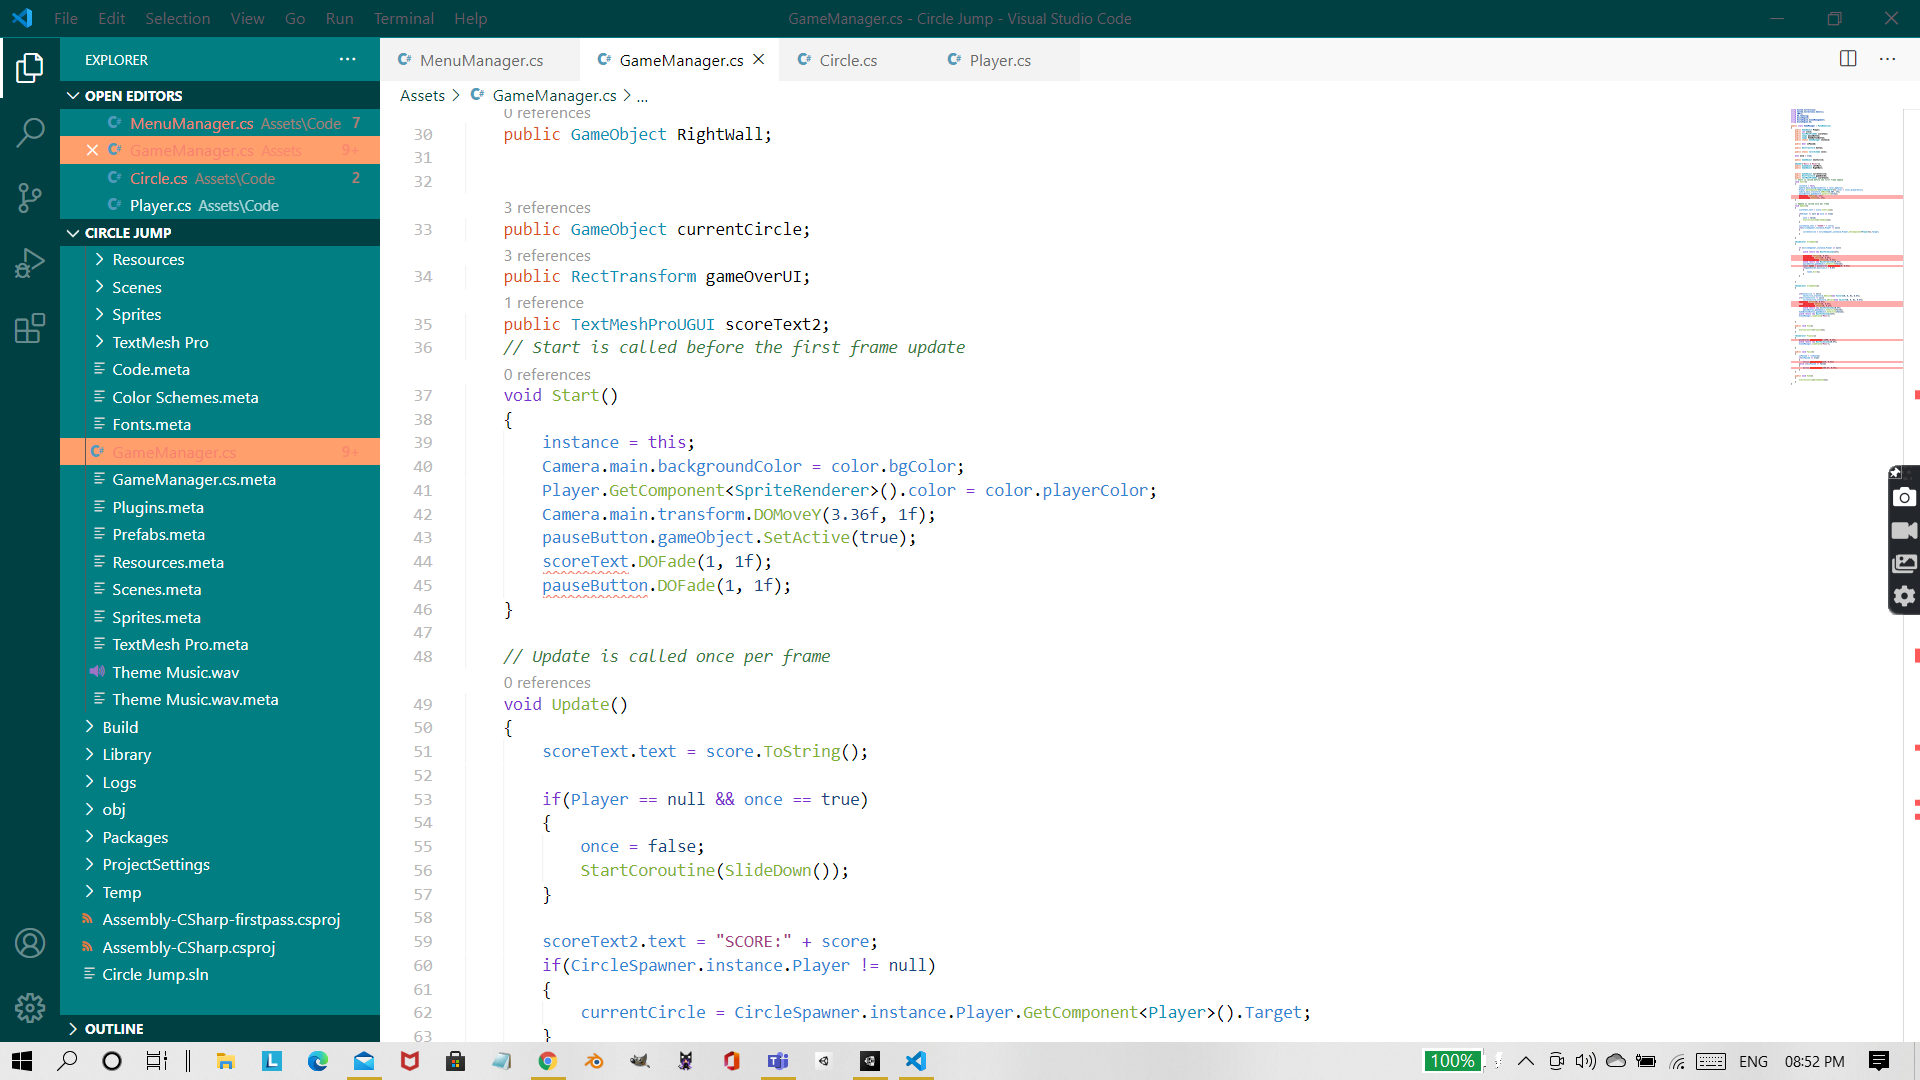
Task: Expand the Sprites folder
Action: click(x=220, y=314)
